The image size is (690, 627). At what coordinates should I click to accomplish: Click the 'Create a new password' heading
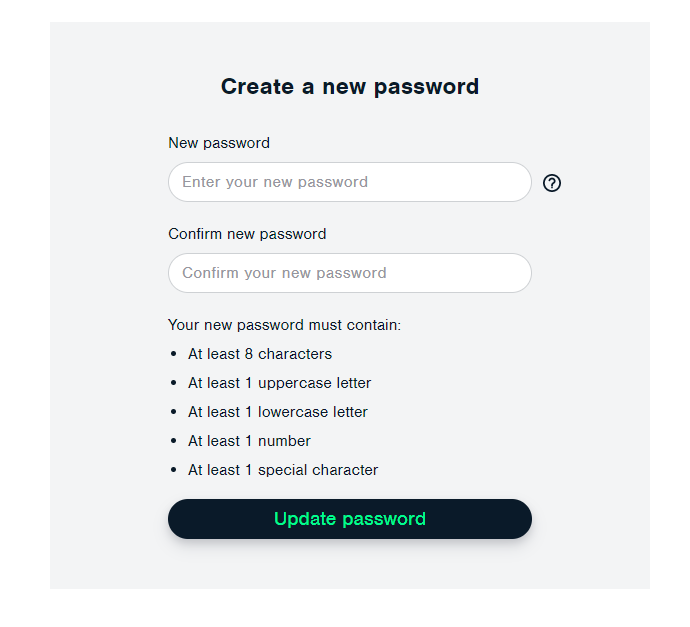pos(349,87)
